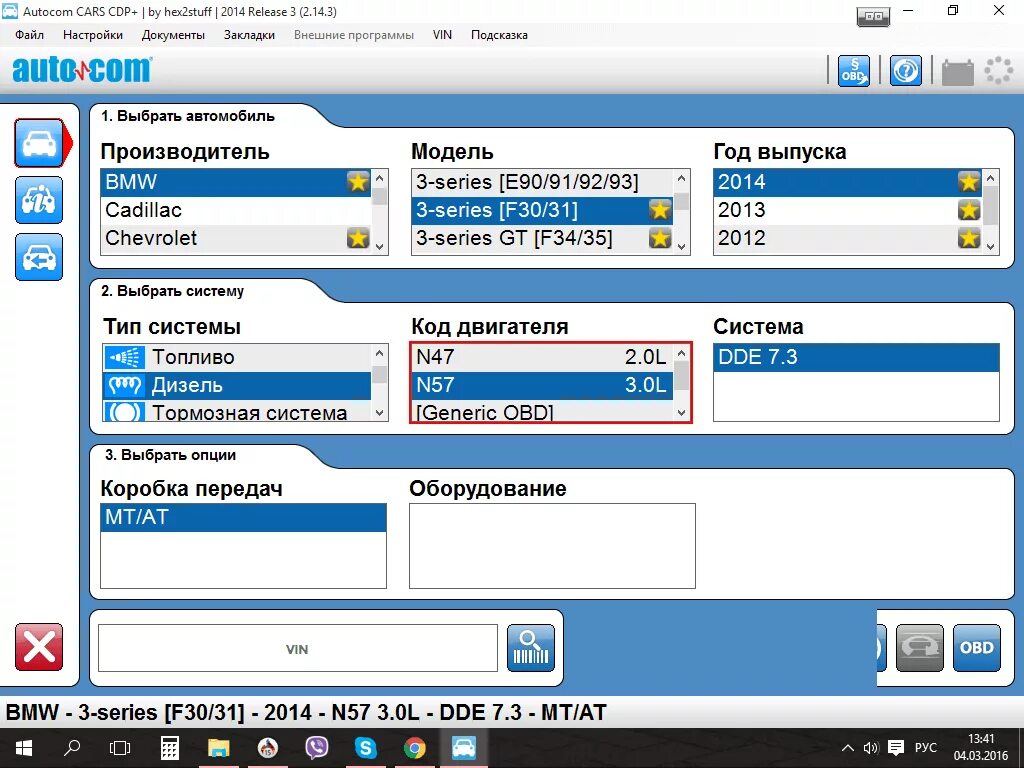Open the Настройки menu
This screenshot has height=768, width=1024.
pyautogui.click(x=93, y=35)
